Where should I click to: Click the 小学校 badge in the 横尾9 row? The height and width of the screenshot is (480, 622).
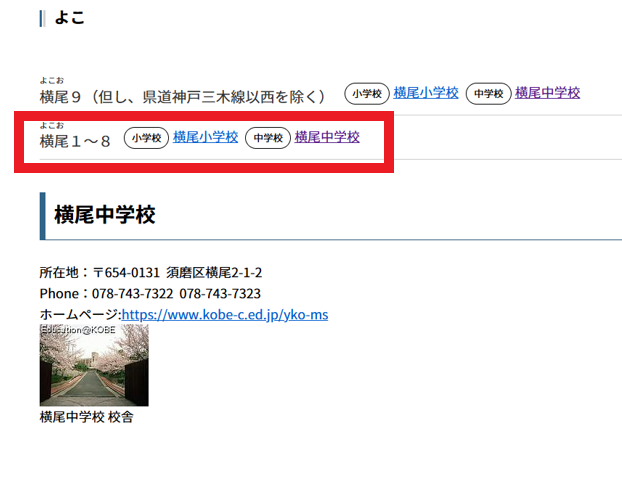(367, 94)
